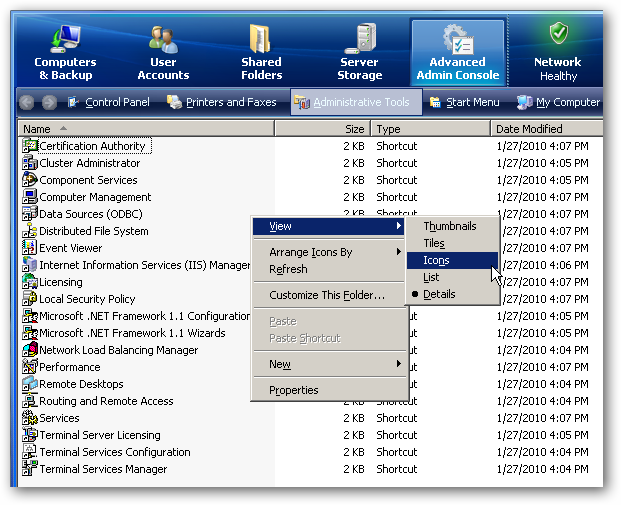Click Component Services date modified cell
The width and height of the screenshot is (621, 505).
click(x=542, y=180)
